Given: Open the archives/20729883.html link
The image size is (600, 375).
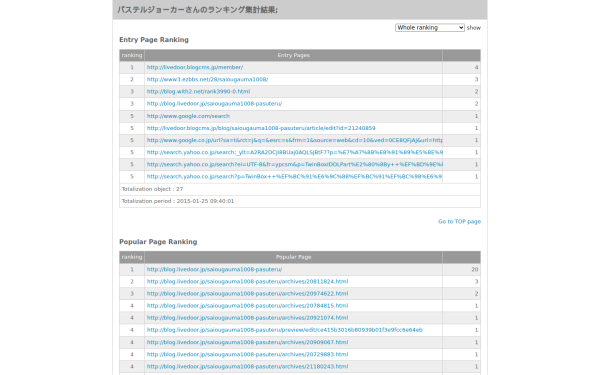Looking at the screenshot, I should (x=248, y=354).
